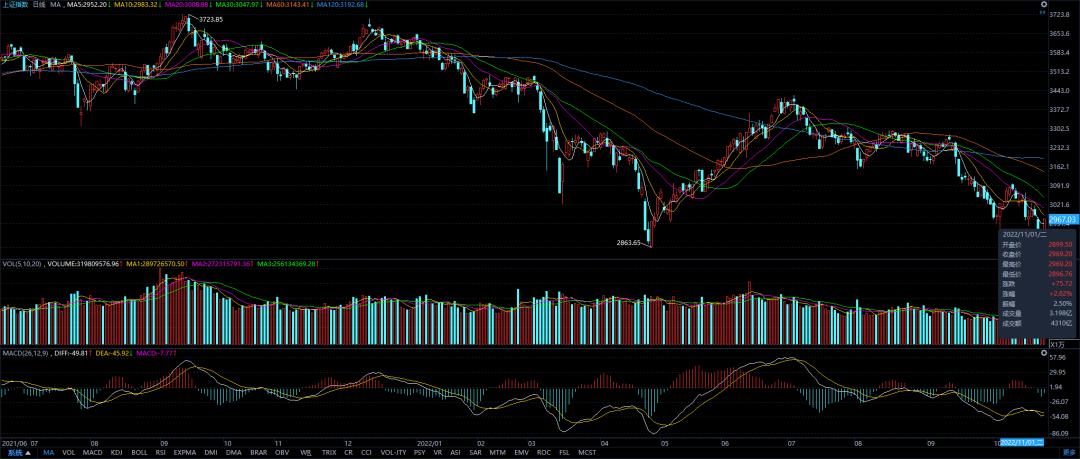
Task: Select the FSL indicator tab
Action: coord(565,453)
